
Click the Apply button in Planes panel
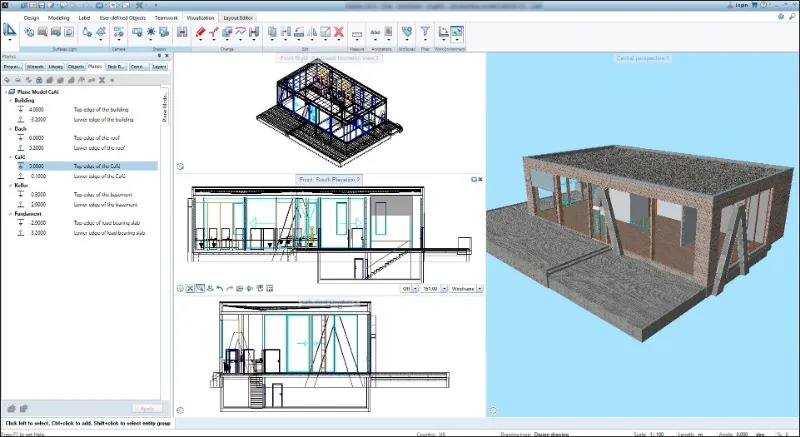coord(147,408)
